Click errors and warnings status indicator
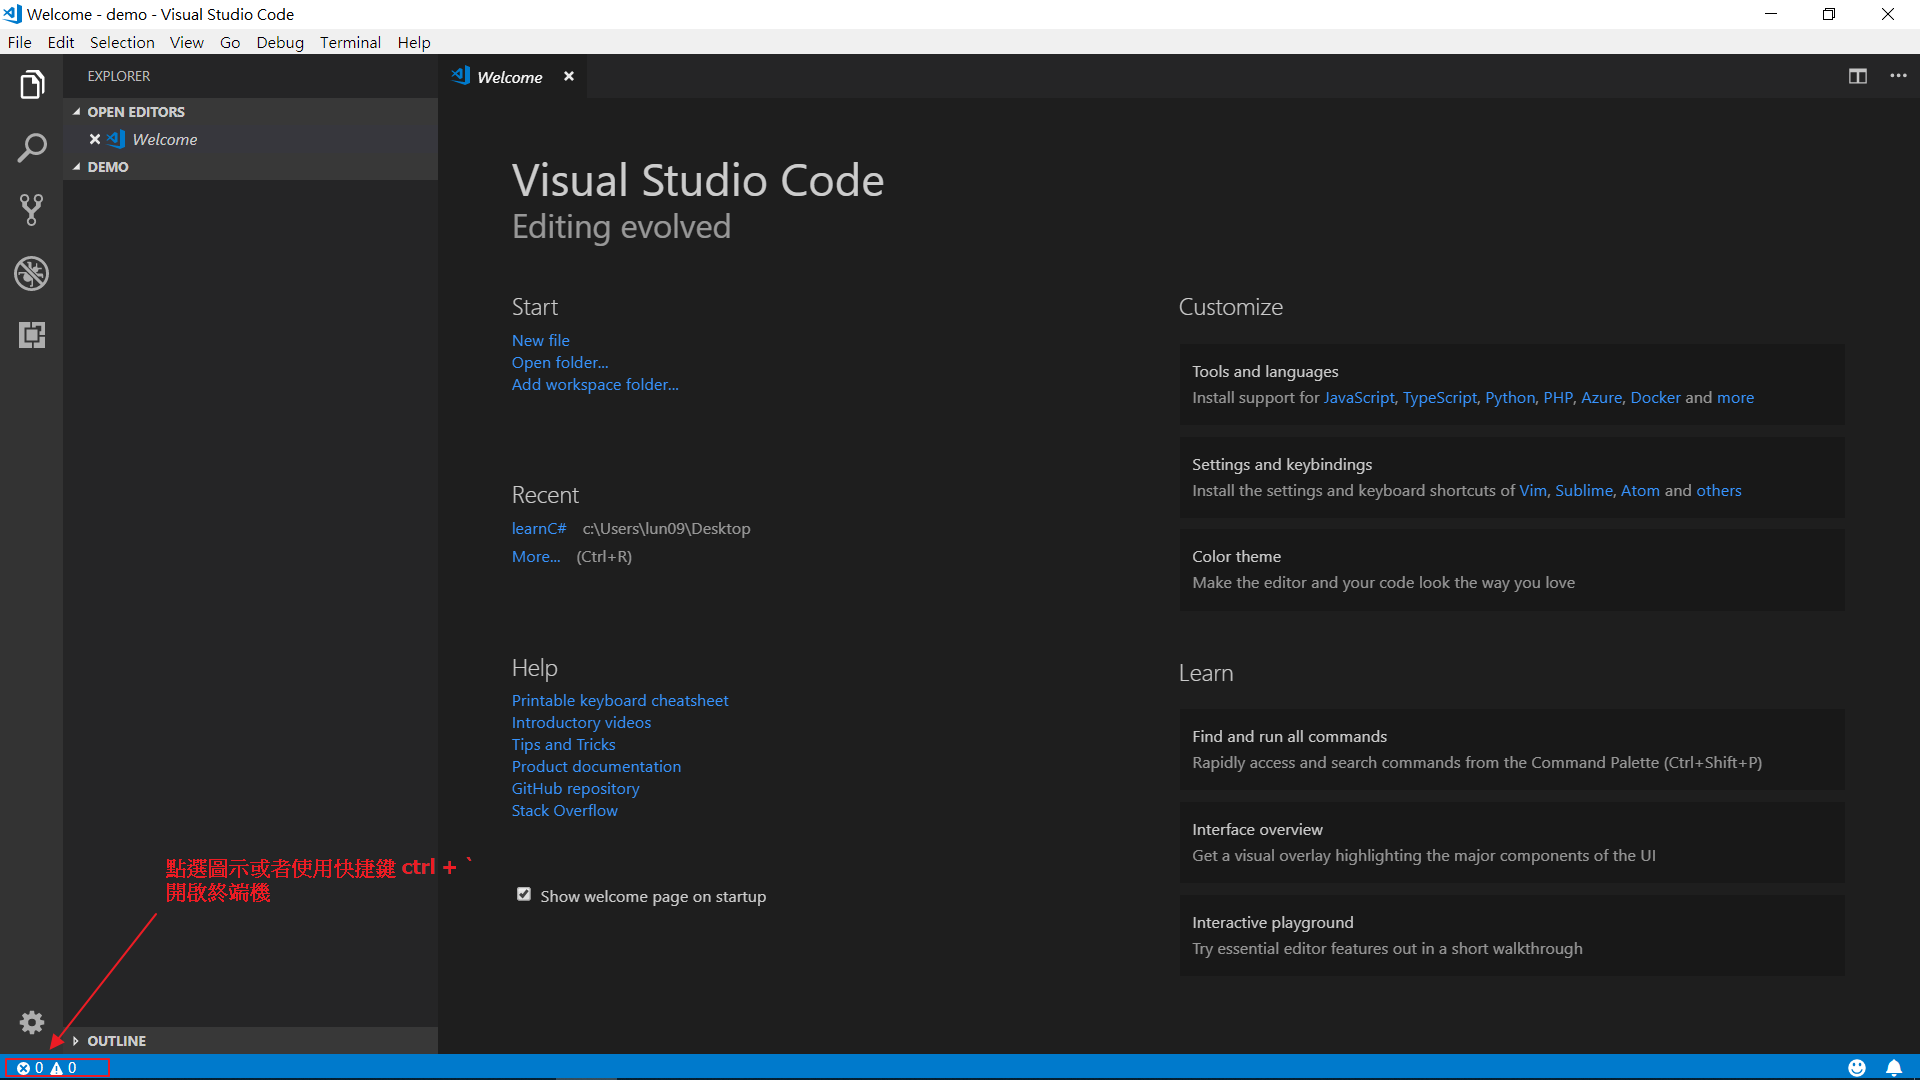 click(47, 1067)
